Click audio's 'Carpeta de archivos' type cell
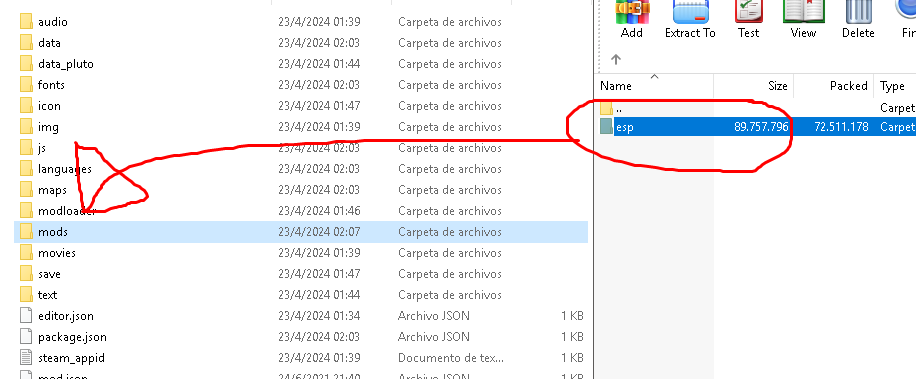The image size is (916, 379). [450, 22]
